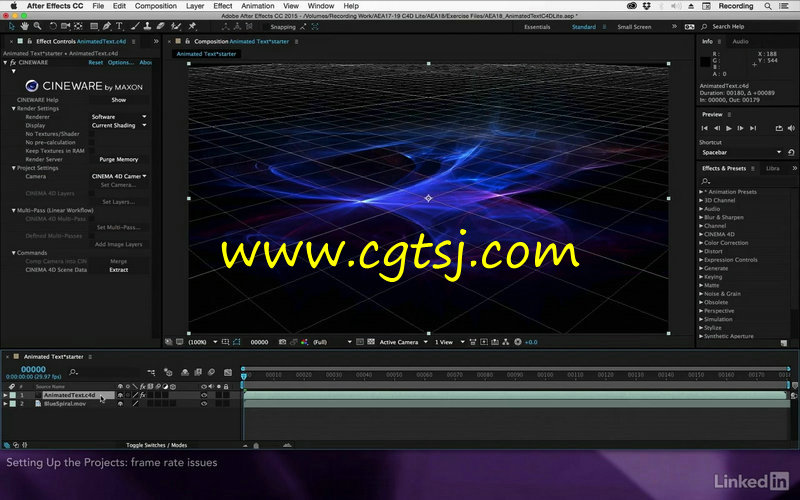Image resolution: width=800 pixels, height=500 pixels.
Task: Open the composition flowchart icon in viewer bar
Action: click(x=506, y=342)
